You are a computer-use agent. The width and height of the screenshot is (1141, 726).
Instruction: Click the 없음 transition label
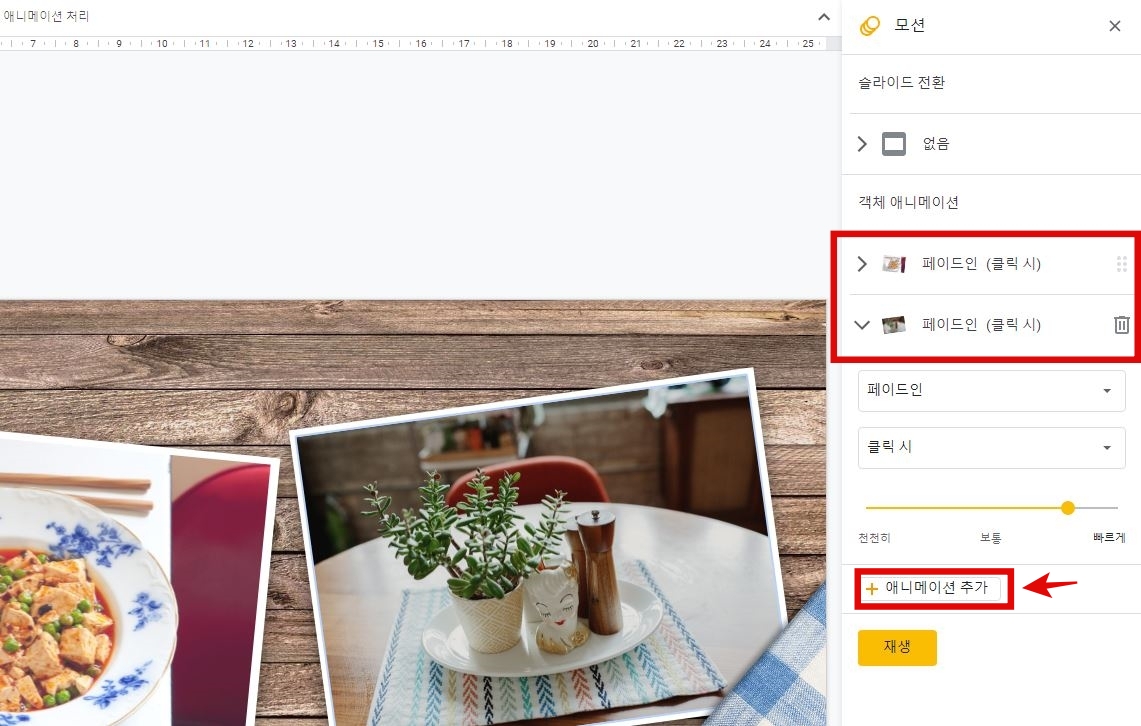(936, 144)
